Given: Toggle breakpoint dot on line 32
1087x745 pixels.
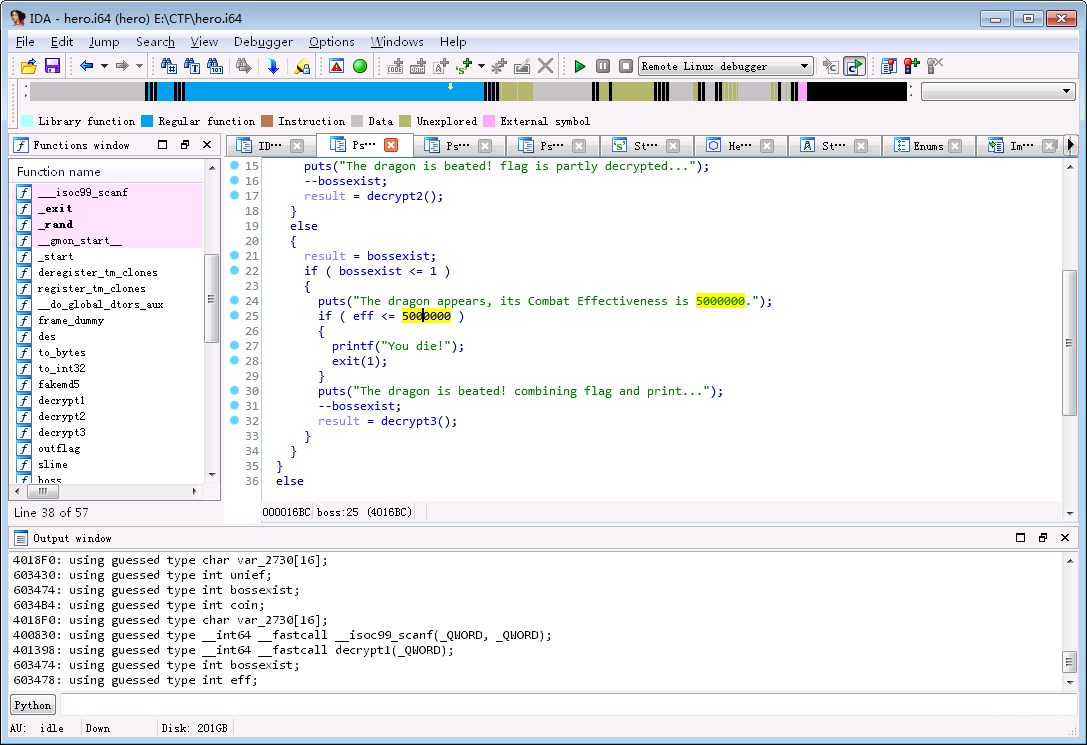Looking at the screenshot, I should 234,420.
